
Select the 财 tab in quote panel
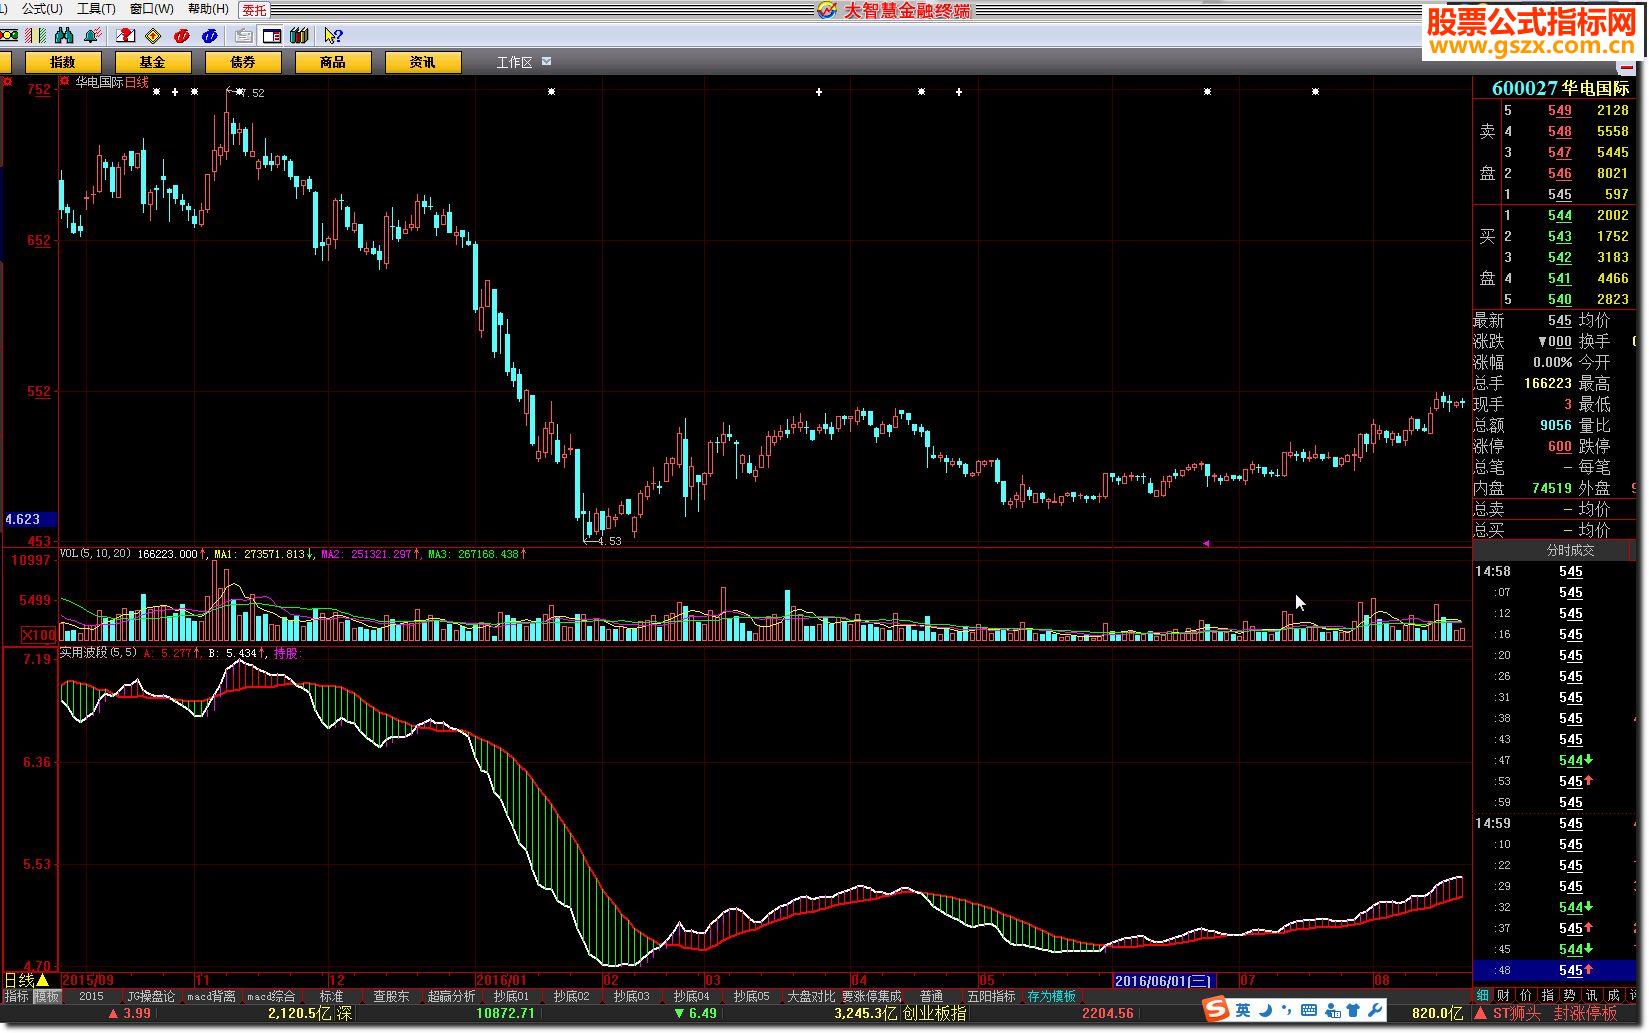click(x=1503, y=996)
